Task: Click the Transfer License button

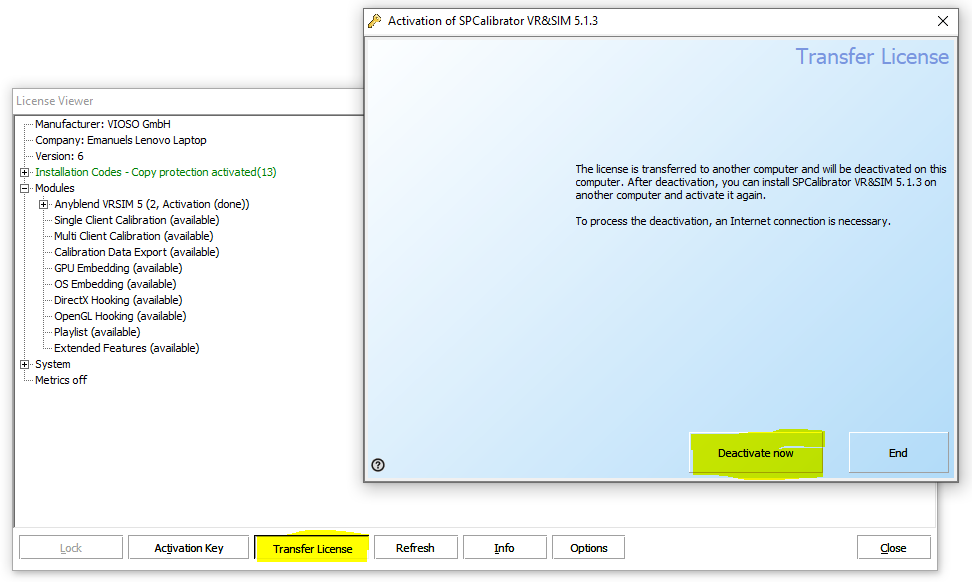Action: click(x=312, y=548)
